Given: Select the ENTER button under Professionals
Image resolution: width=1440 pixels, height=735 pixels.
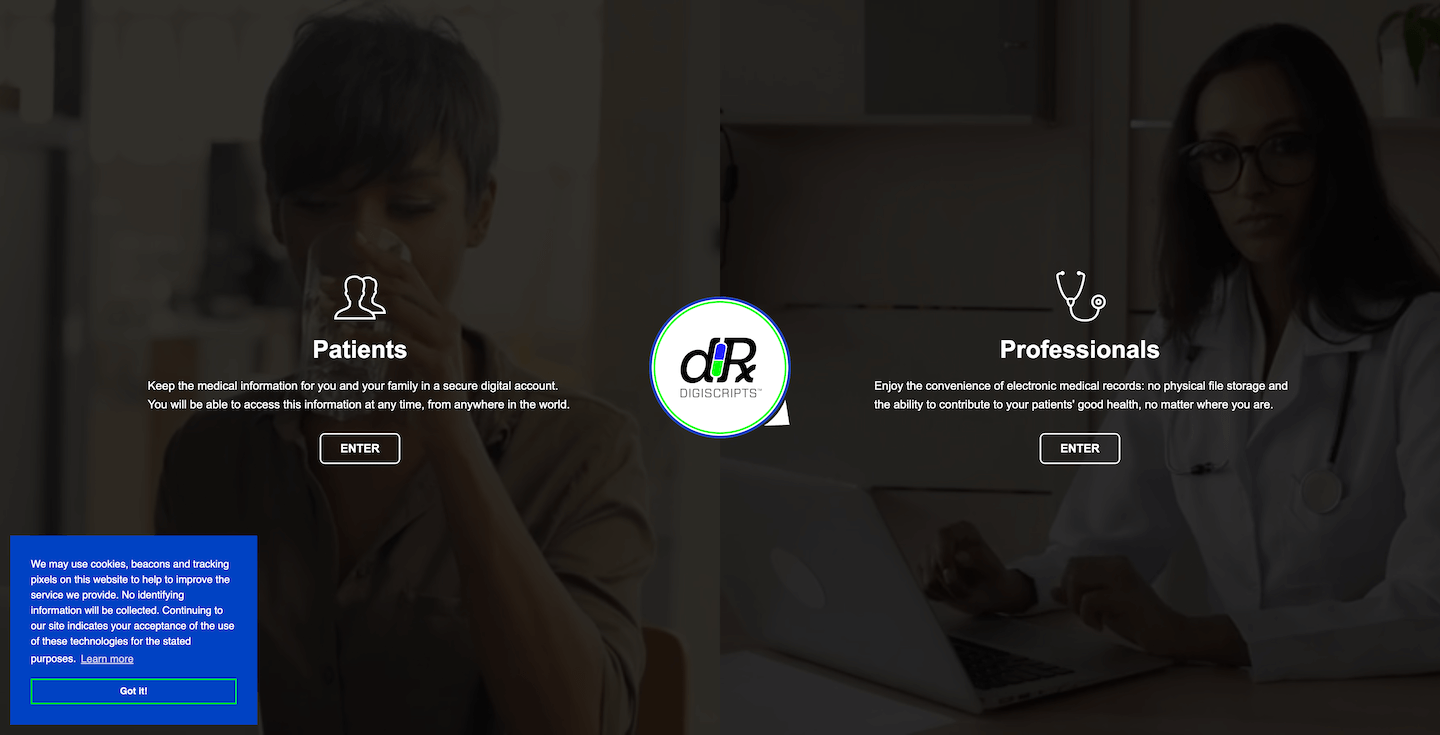Looking at the screenshot, I should tap(1080, 448).
